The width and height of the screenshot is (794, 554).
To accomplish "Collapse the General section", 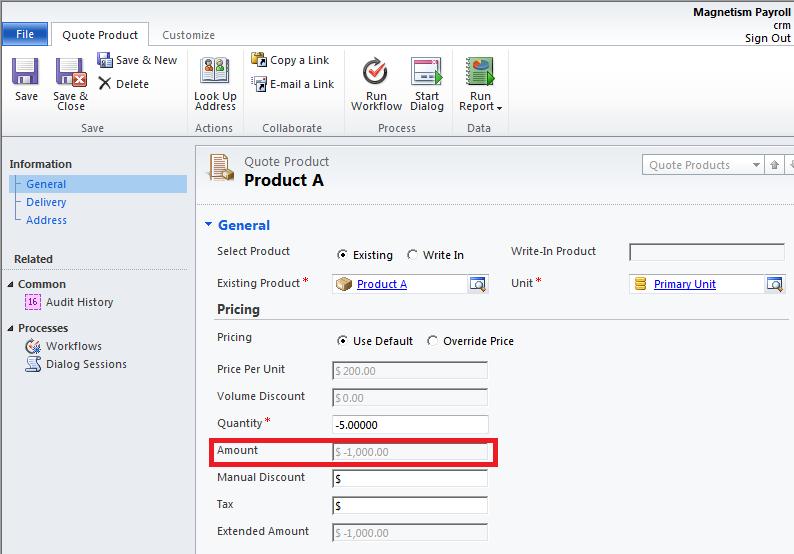I will pyautogui.click(x=209, y=225).
